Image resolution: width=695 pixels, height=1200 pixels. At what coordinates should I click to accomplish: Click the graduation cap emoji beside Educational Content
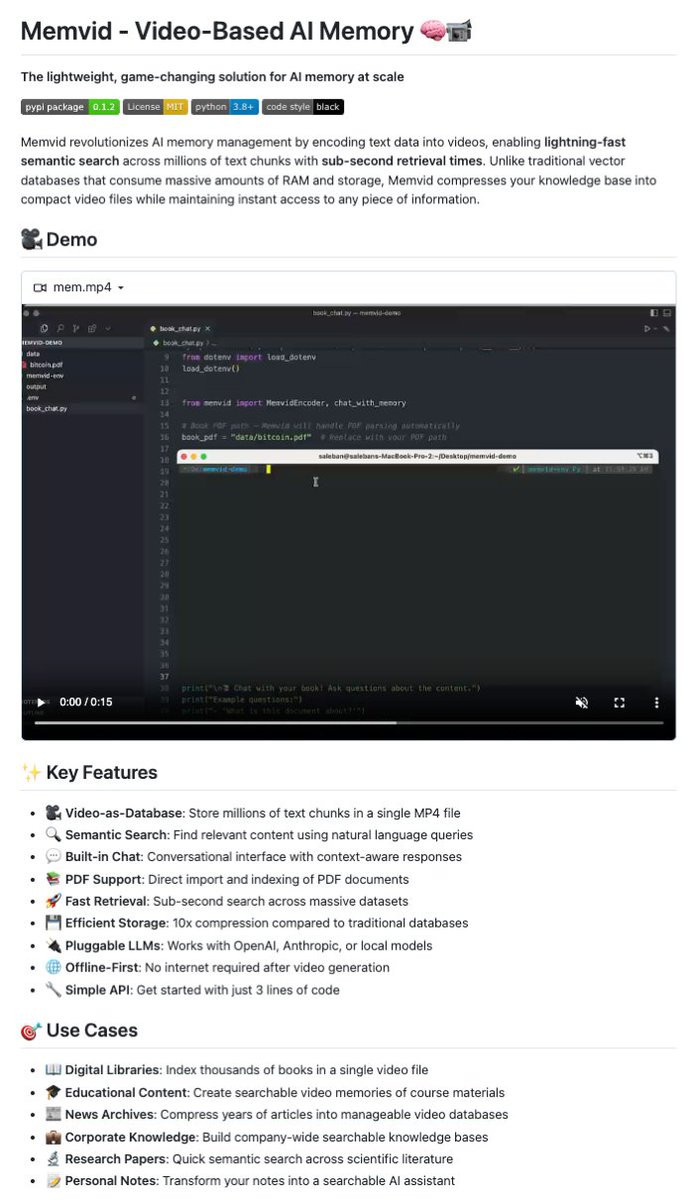tap(53, 1093)
